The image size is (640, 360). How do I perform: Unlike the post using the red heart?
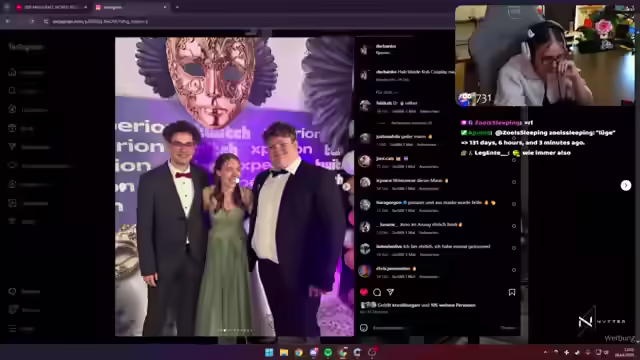364,292
